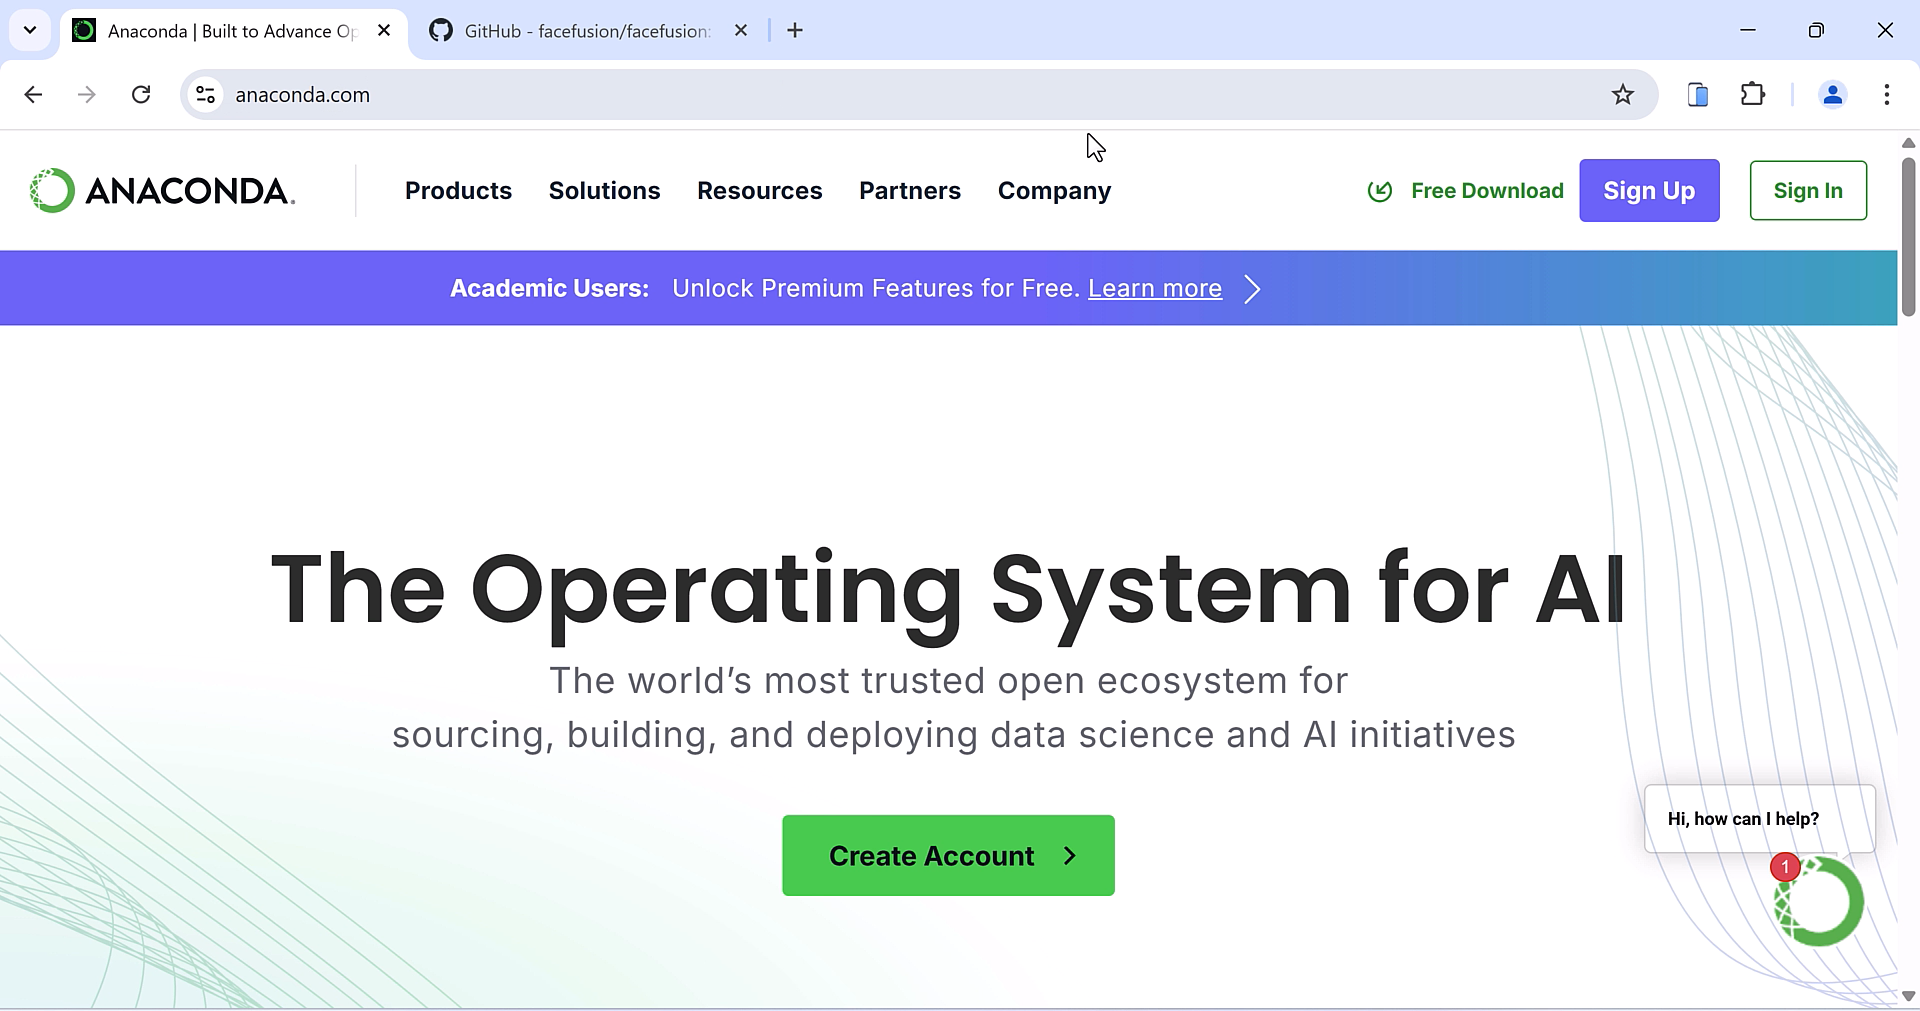Viewport: 1920px width, 1011px height.
Task: Click the page scrollbar down arrow
Action: (1908, 996)
